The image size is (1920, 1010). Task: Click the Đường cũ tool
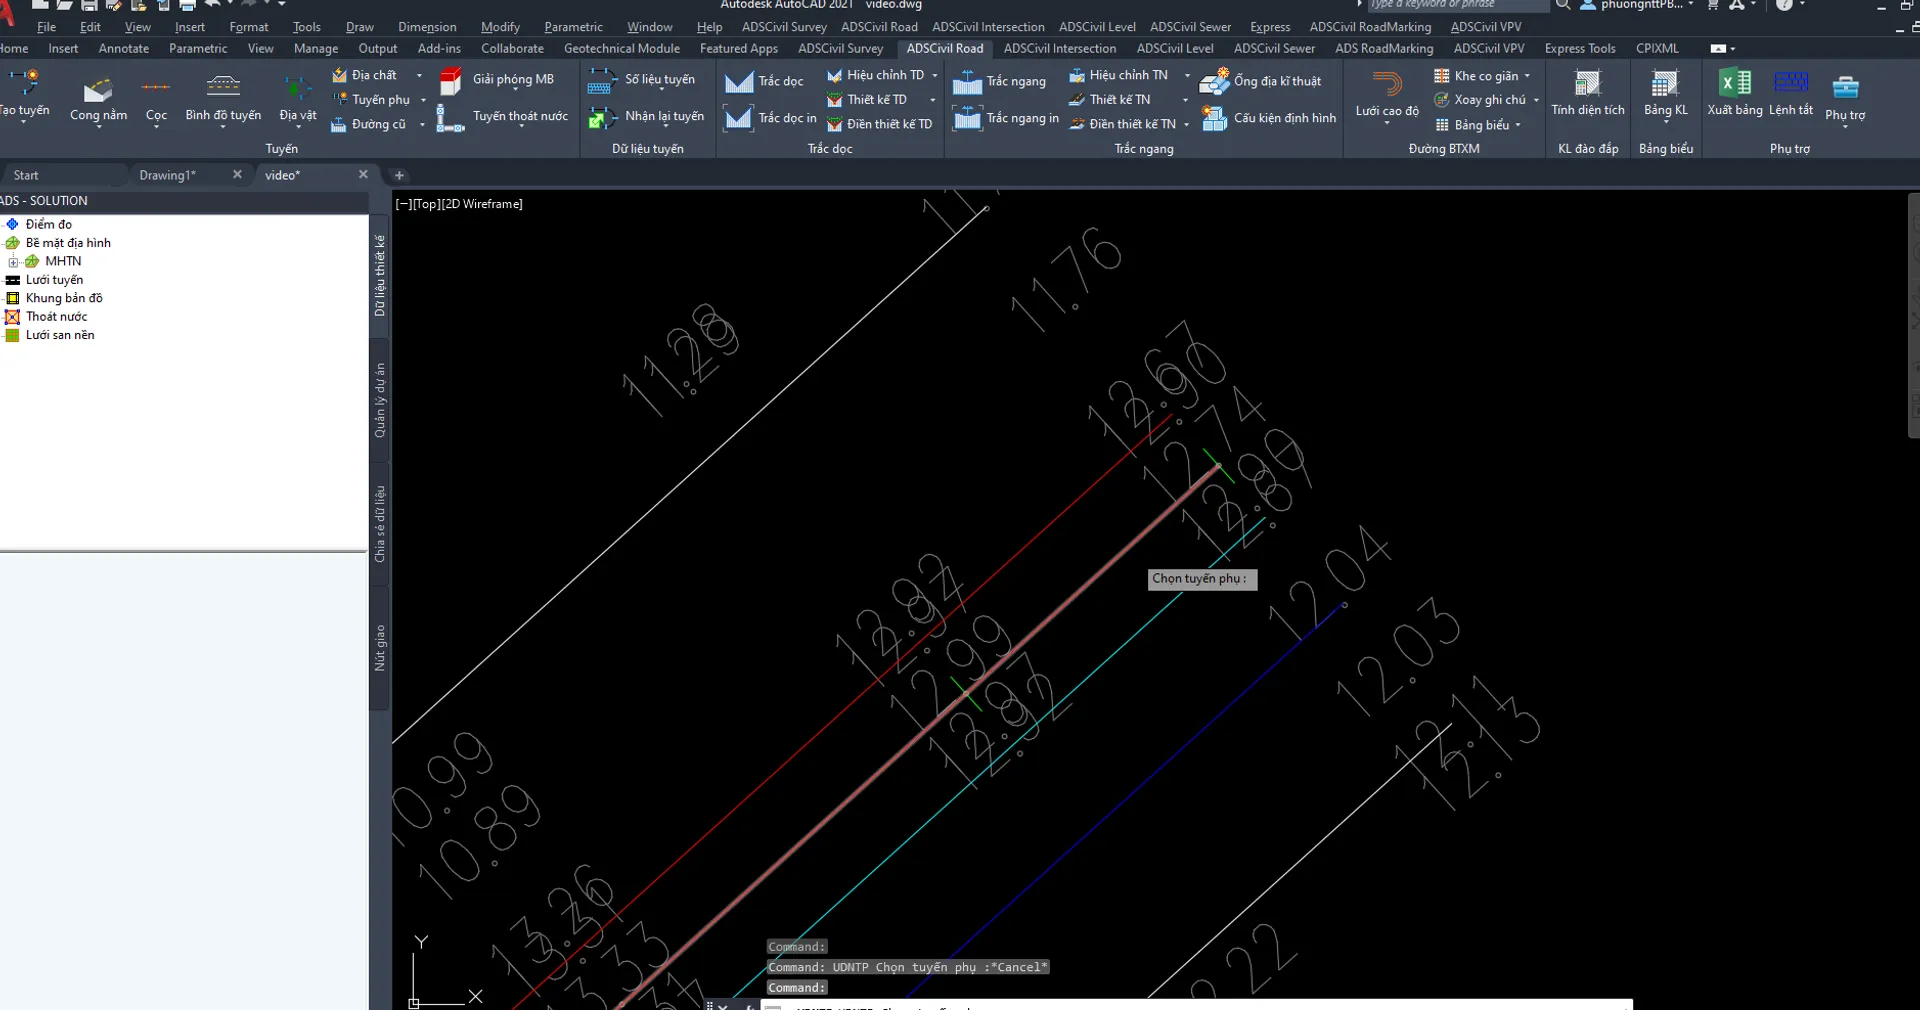pyautogui.click(x=368, y=124)
